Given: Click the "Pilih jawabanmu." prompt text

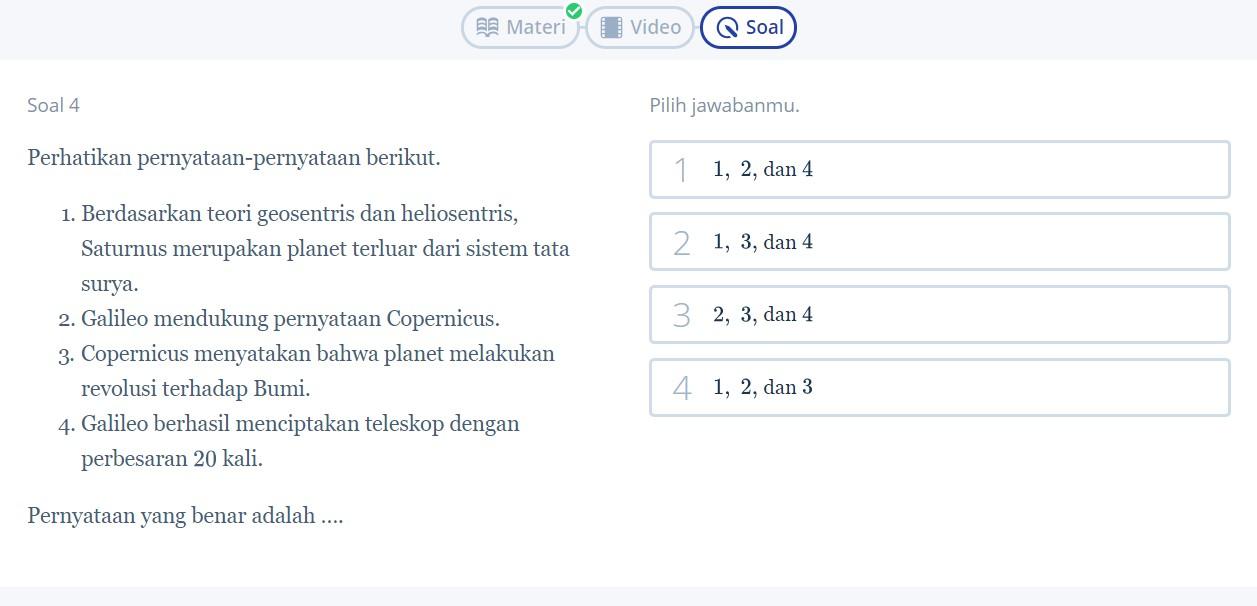Looking at the screenshot, I should [x=724, y=105].
